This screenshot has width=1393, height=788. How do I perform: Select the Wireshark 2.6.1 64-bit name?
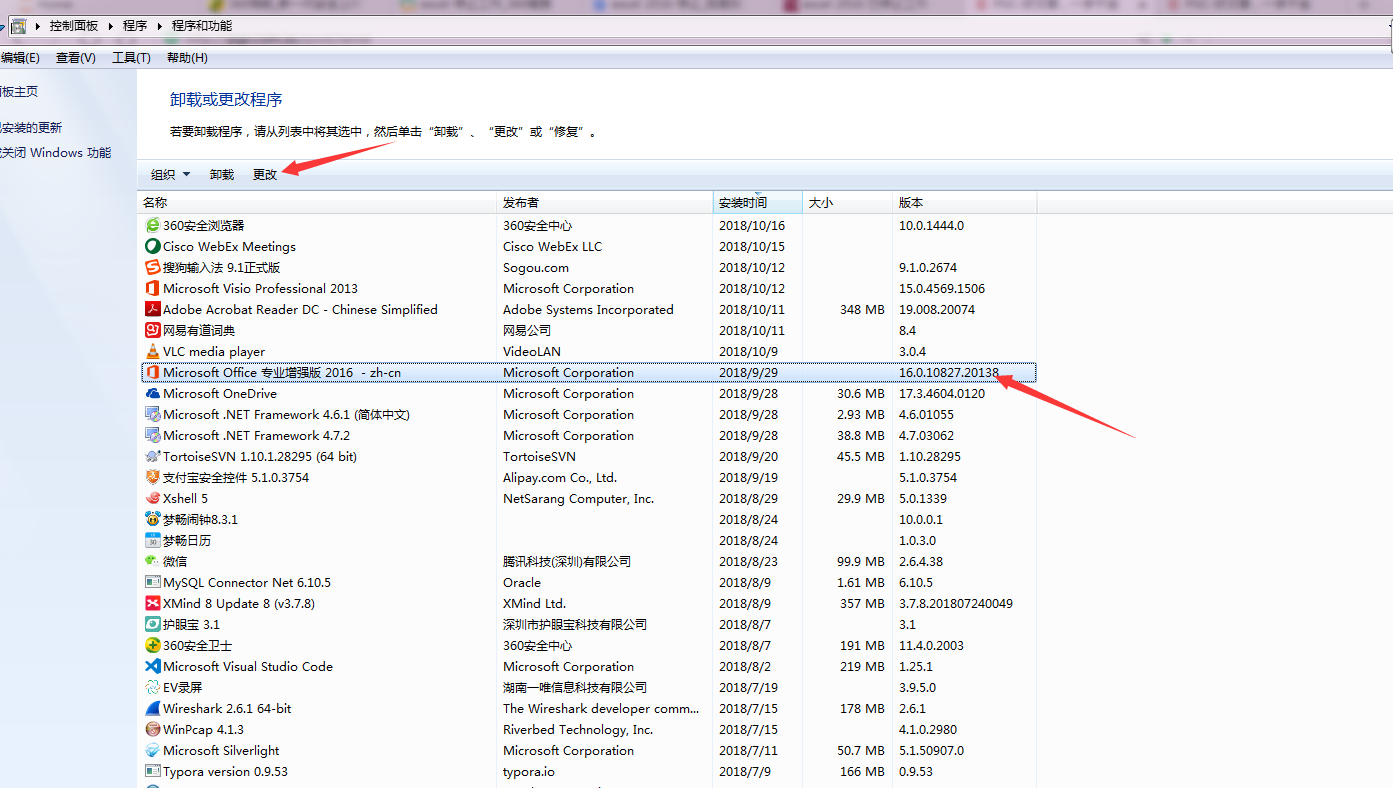pos(227,708)
